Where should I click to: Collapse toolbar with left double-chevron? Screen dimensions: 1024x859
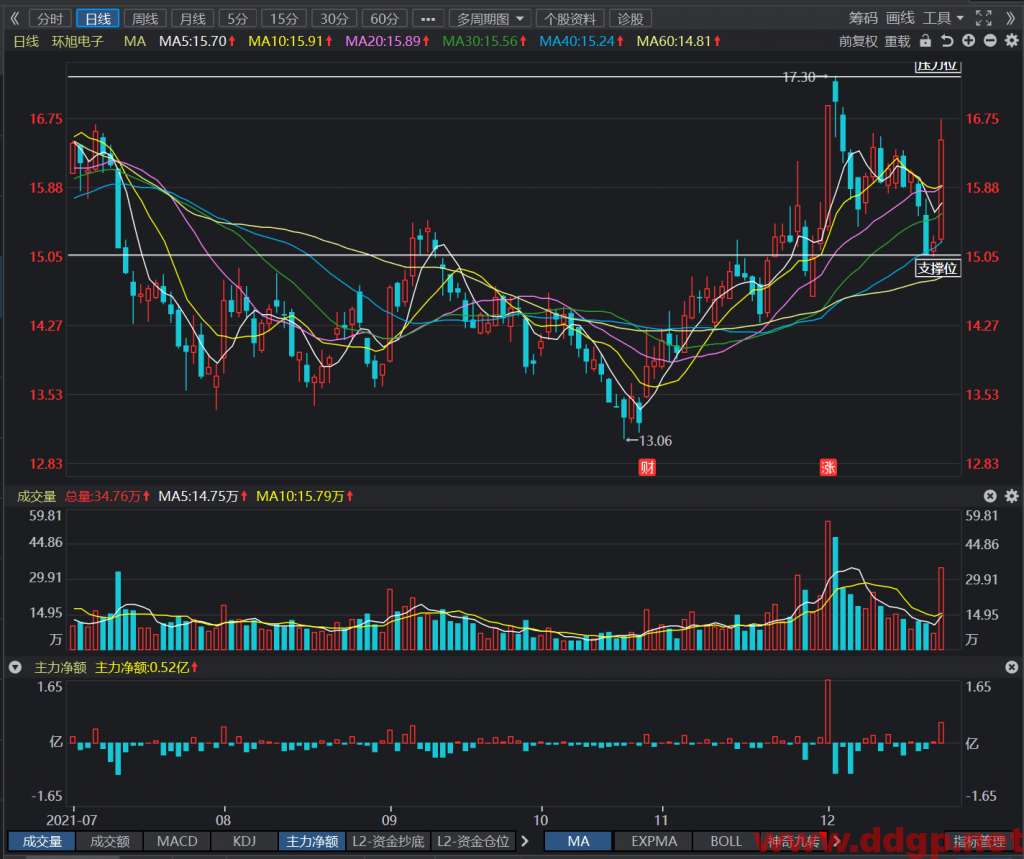click(x=14, y=18)
